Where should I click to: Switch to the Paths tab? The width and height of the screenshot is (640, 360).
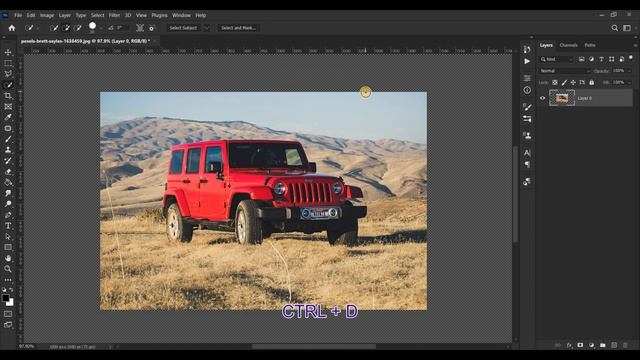(x=590, y=45)
